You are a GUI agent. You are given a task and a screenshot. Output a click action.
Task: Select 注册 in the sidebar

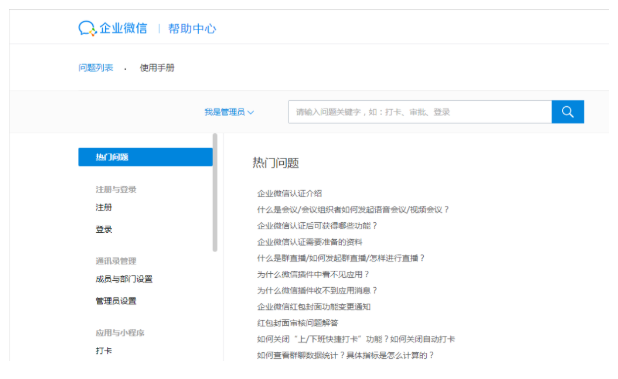click(104, 207)
